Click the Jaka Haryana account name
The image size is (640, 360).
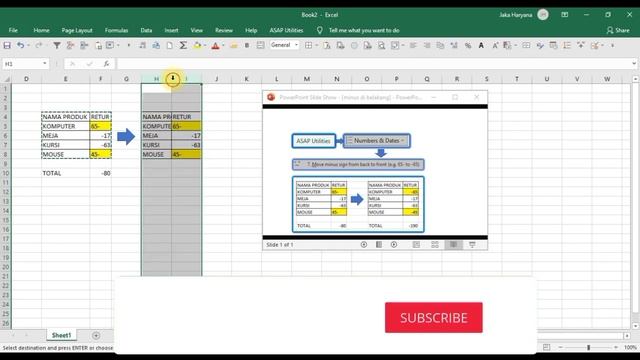click(516, 15)
